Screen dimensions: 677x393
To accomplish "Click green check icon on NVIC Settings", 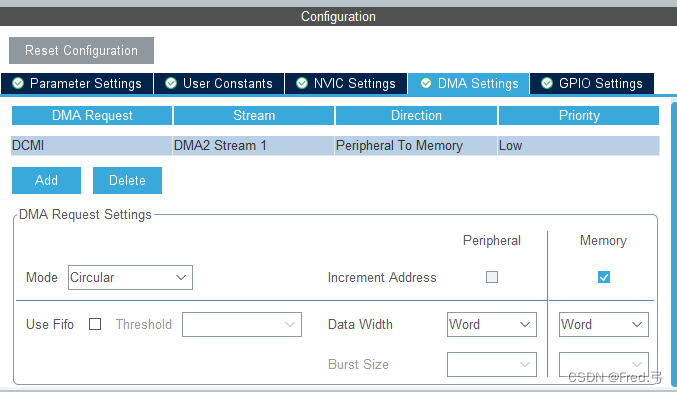I will tap(302, 83).
